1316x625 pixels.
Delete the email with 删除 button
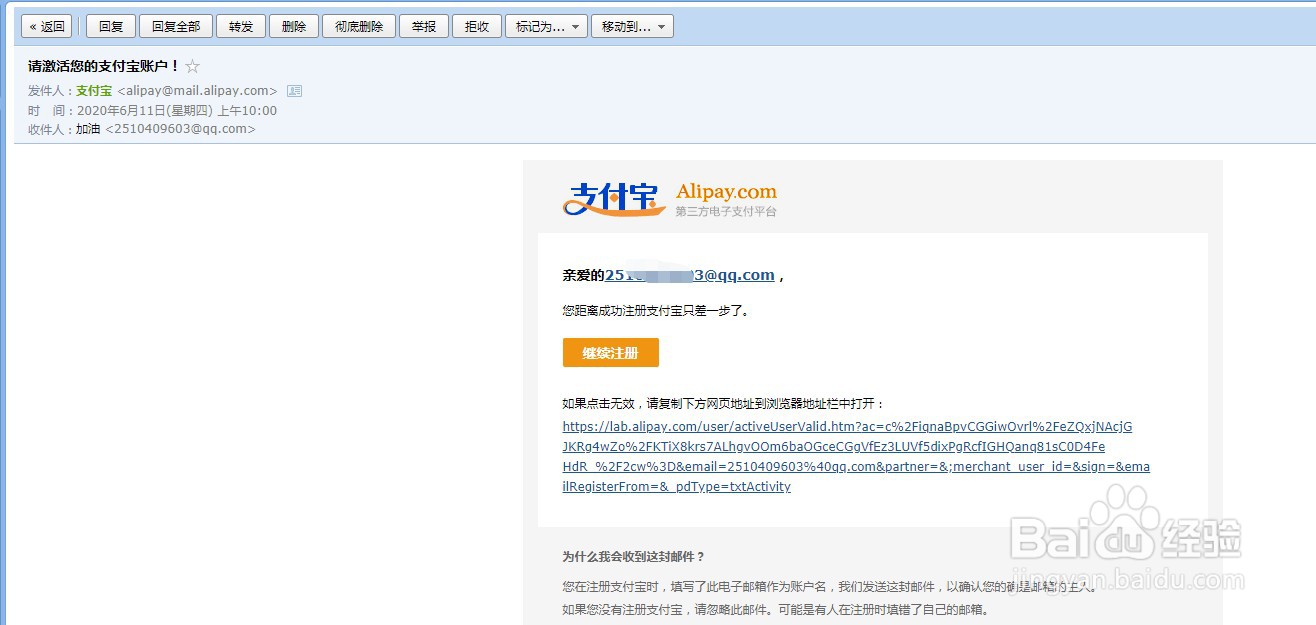294,27
